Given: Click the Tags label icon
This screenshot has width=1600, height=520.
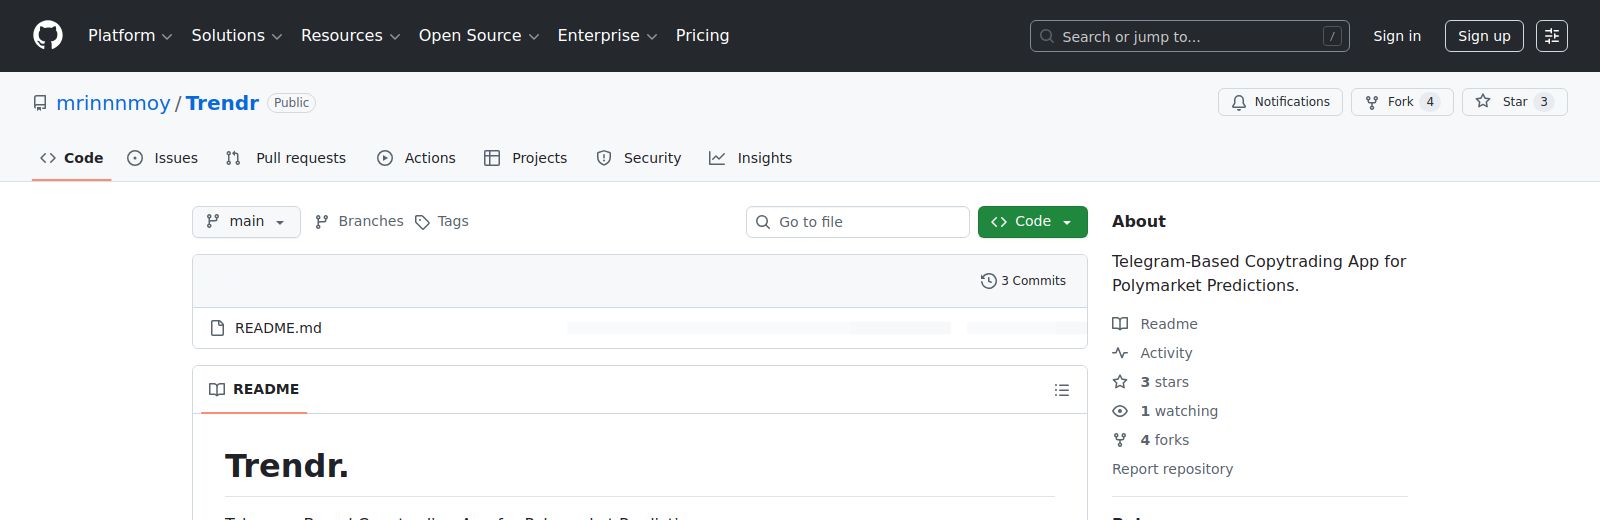Looking at the screenshot, I should [422, 222].
